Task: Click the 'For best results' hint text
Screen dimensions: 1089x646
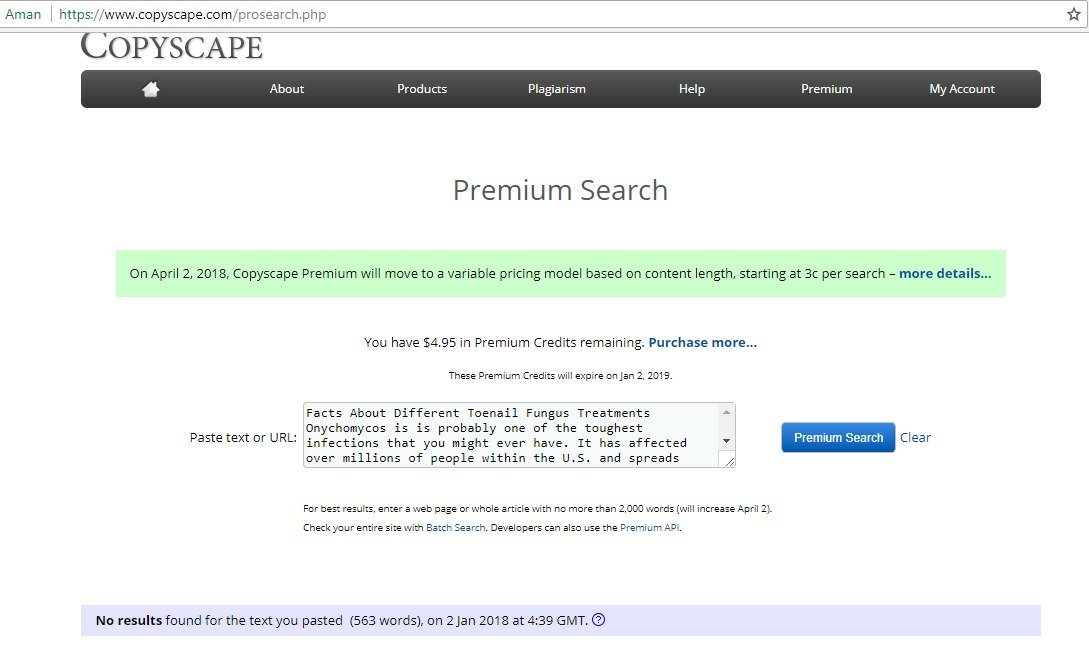Action: point(538,508)
